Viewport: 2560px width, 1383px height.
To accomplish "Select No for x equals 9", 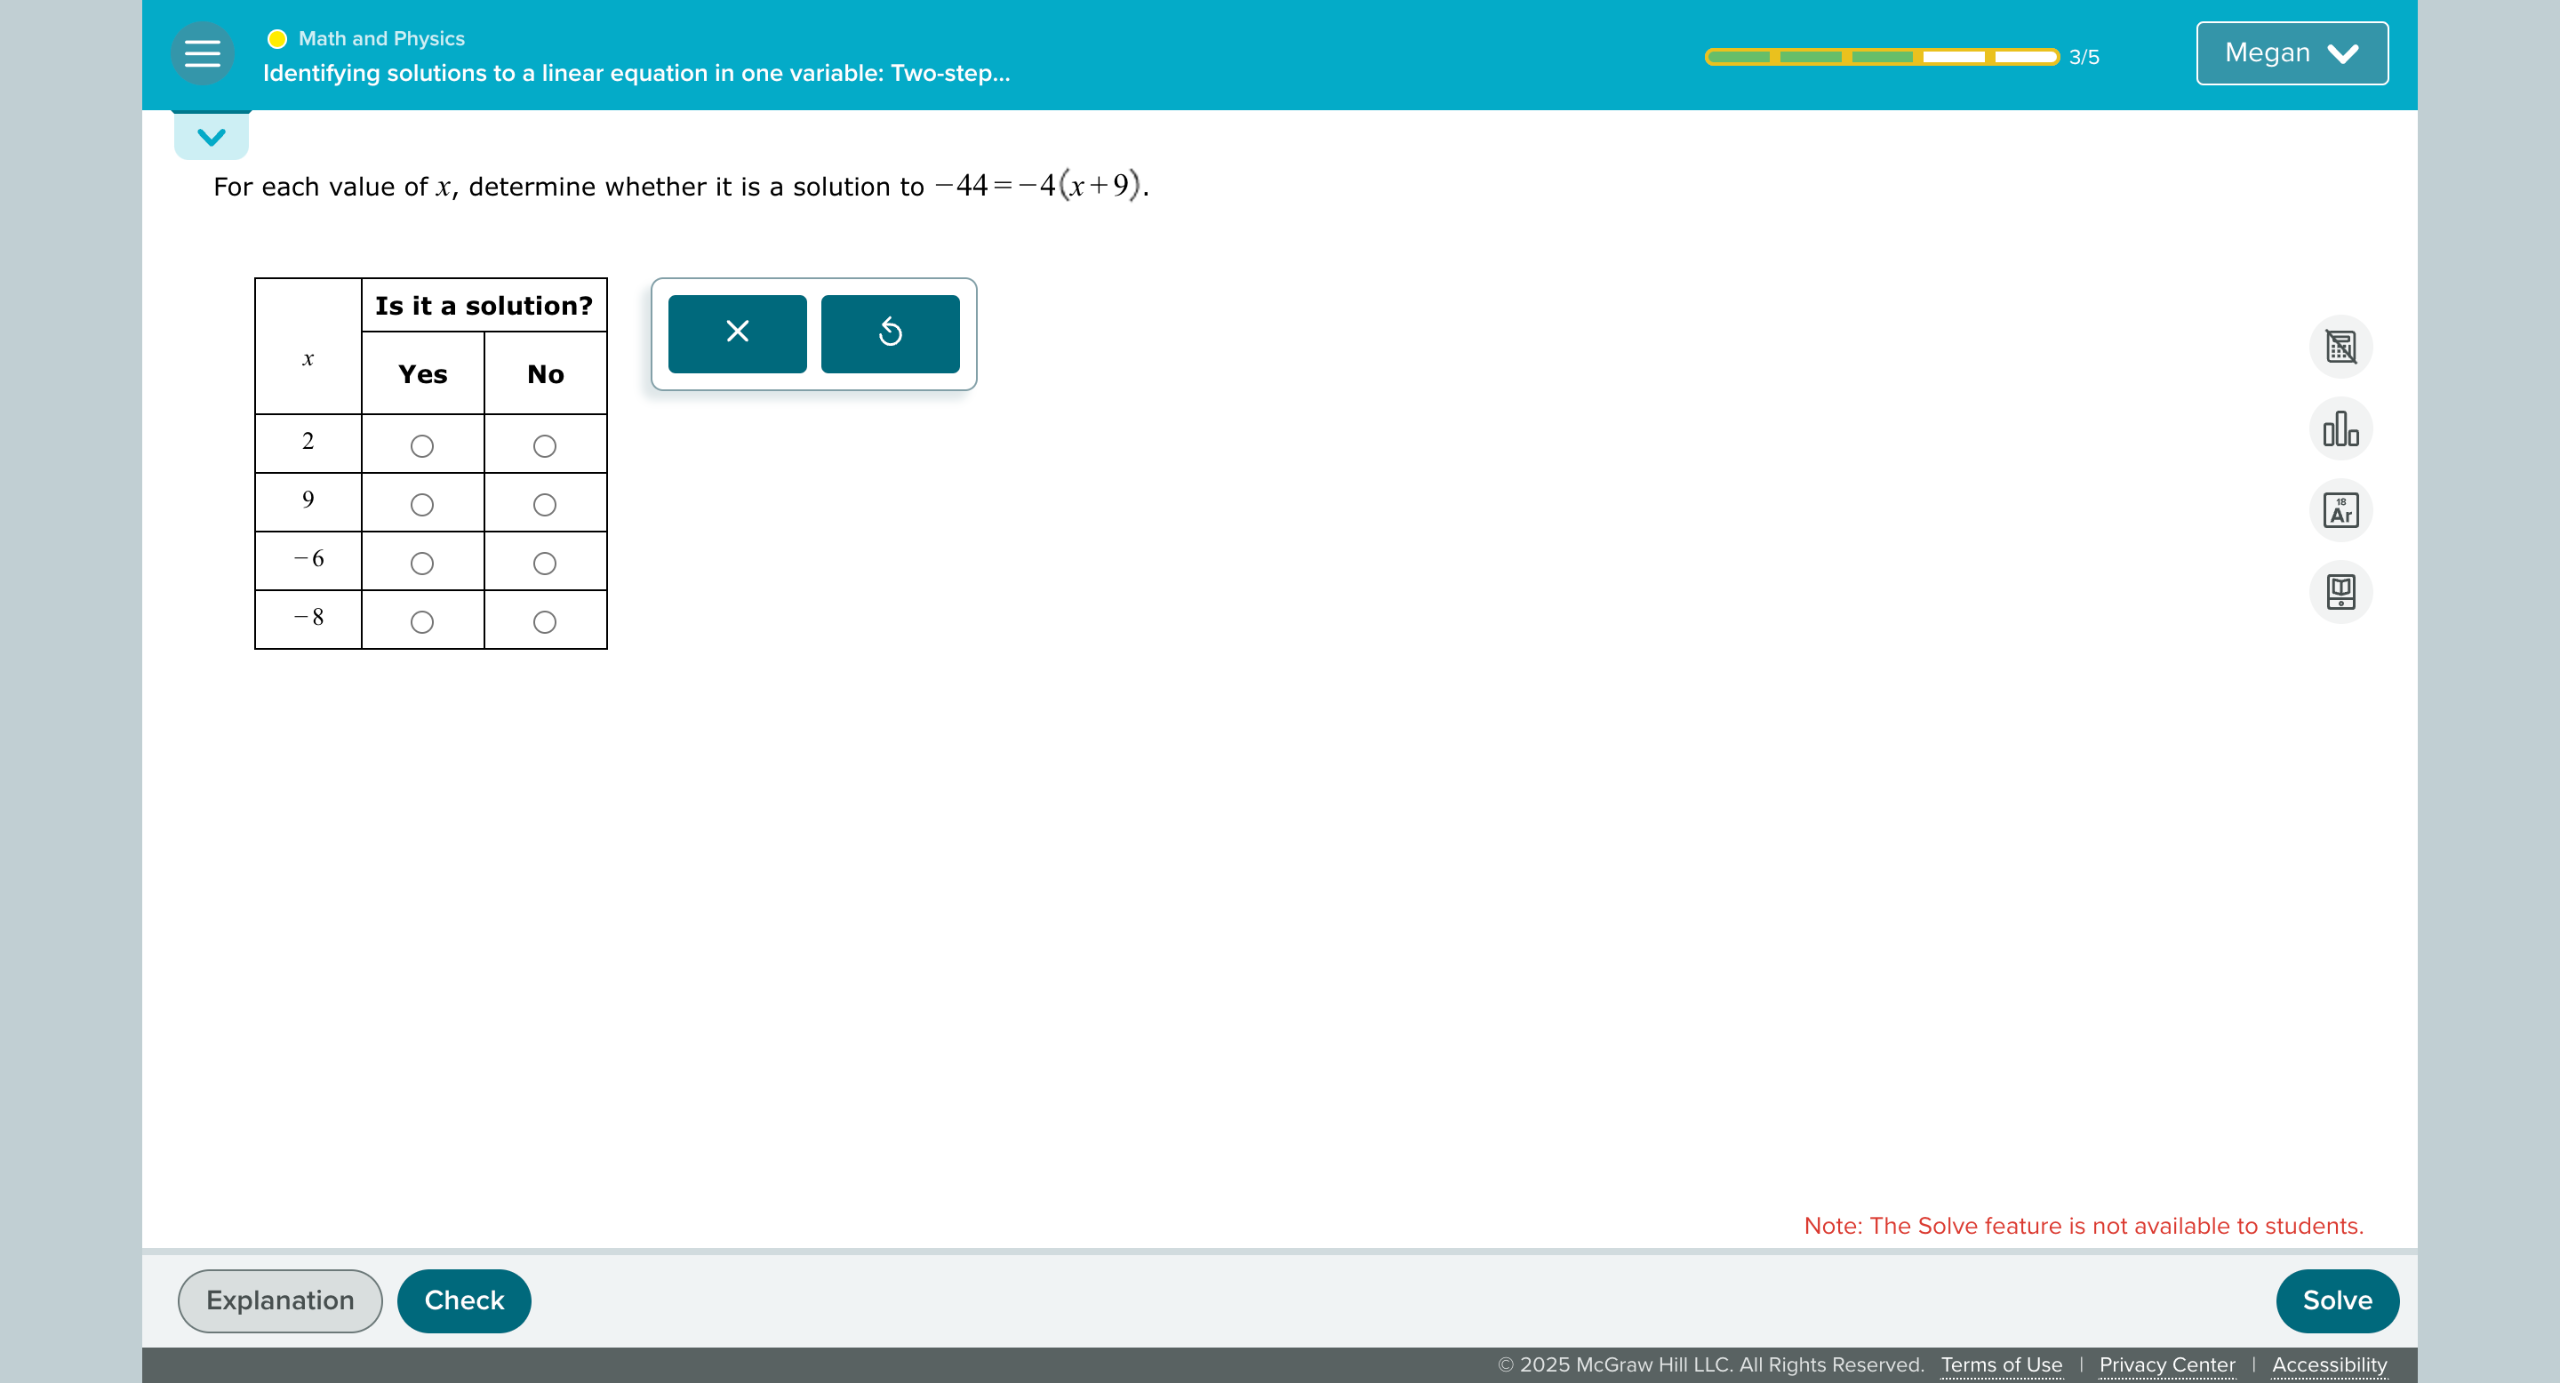I will 545,505.
